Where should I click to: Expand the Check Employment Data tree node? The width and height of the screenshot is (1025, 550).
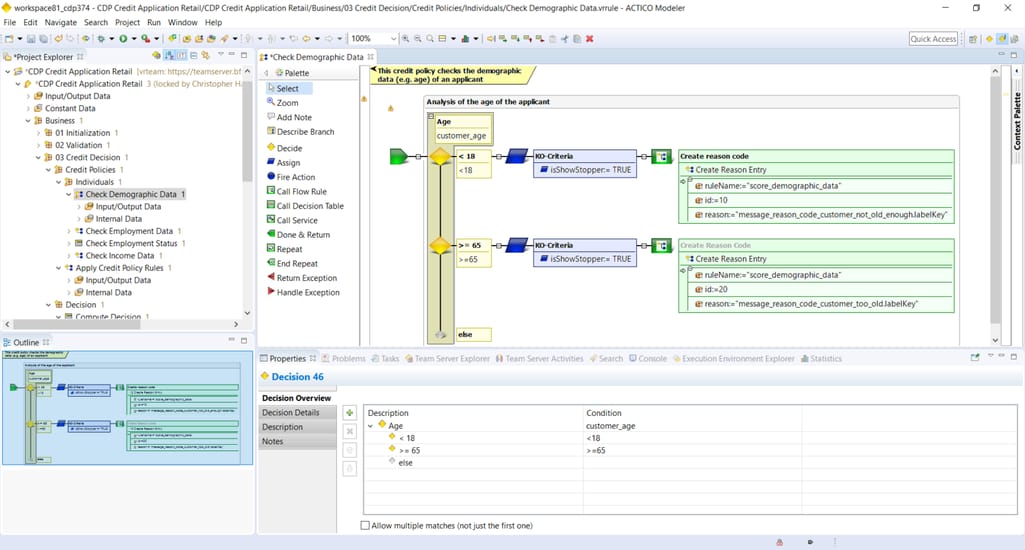coord(69,231)
